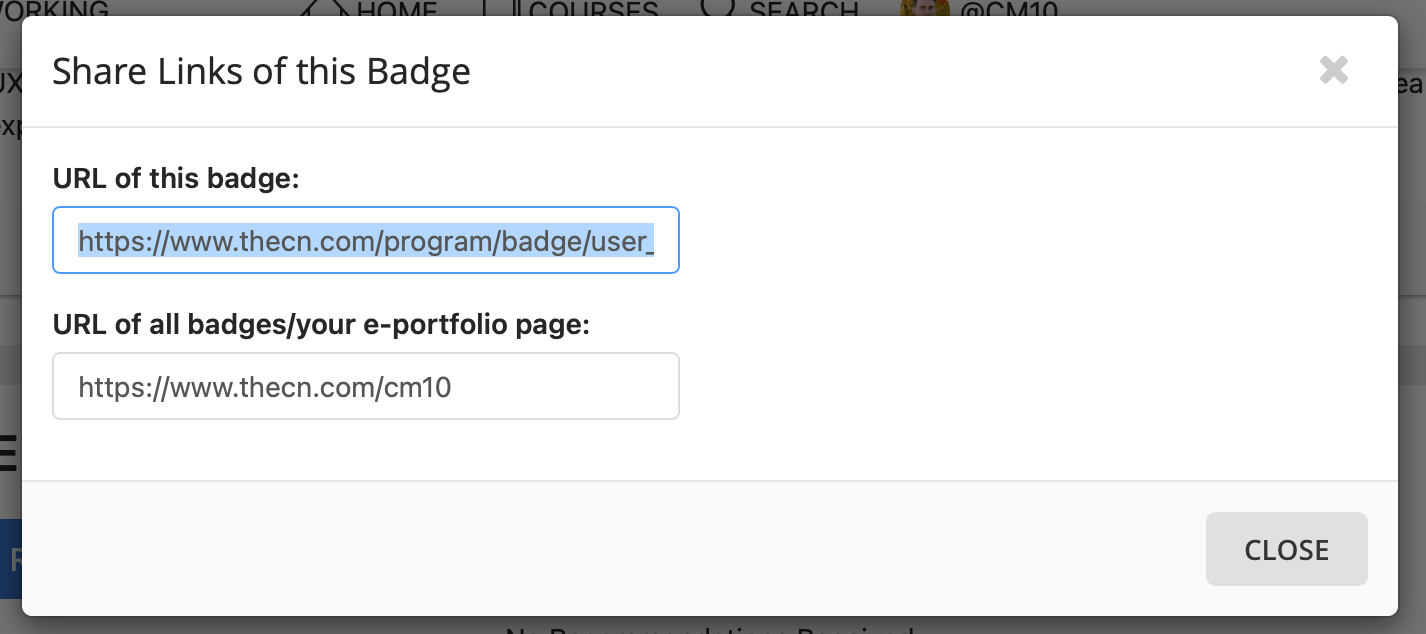This screenshot has height=634, width=1426.
Task: Select the e-portfolio page URL field
Action: click(x=366, y=386)
